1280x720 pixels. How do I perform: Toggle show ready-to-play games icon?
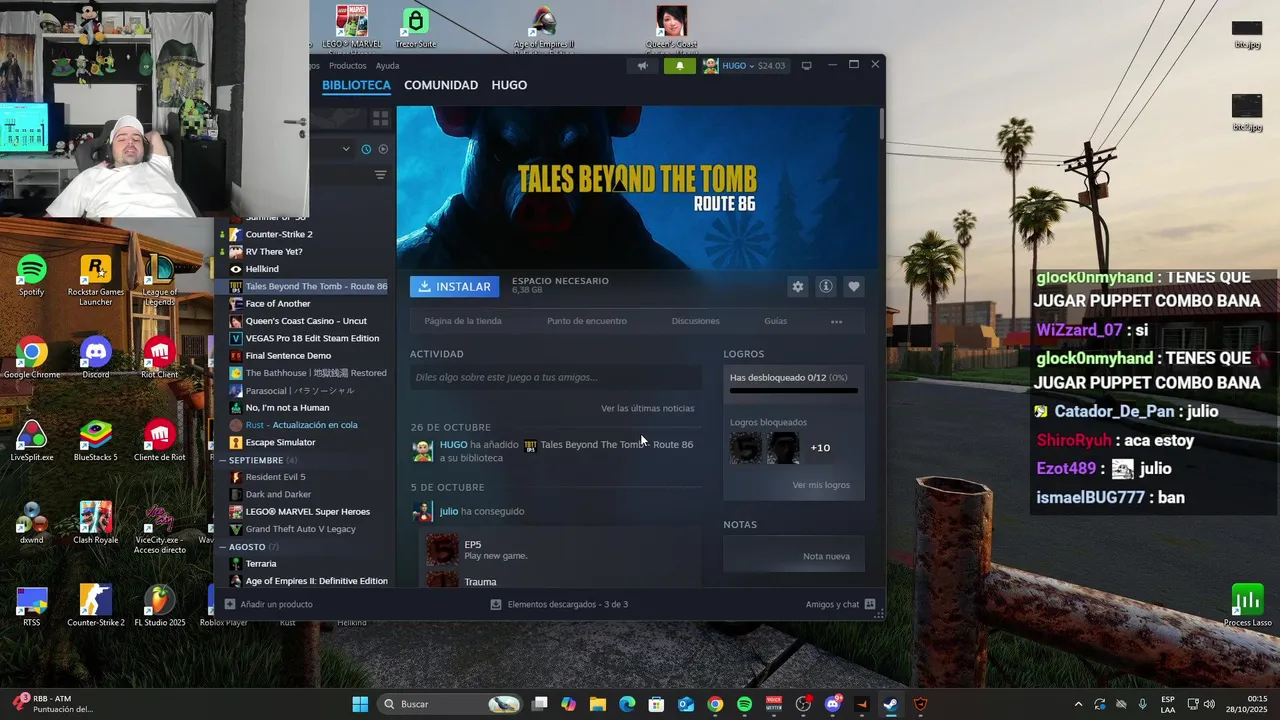coord(383,149)
